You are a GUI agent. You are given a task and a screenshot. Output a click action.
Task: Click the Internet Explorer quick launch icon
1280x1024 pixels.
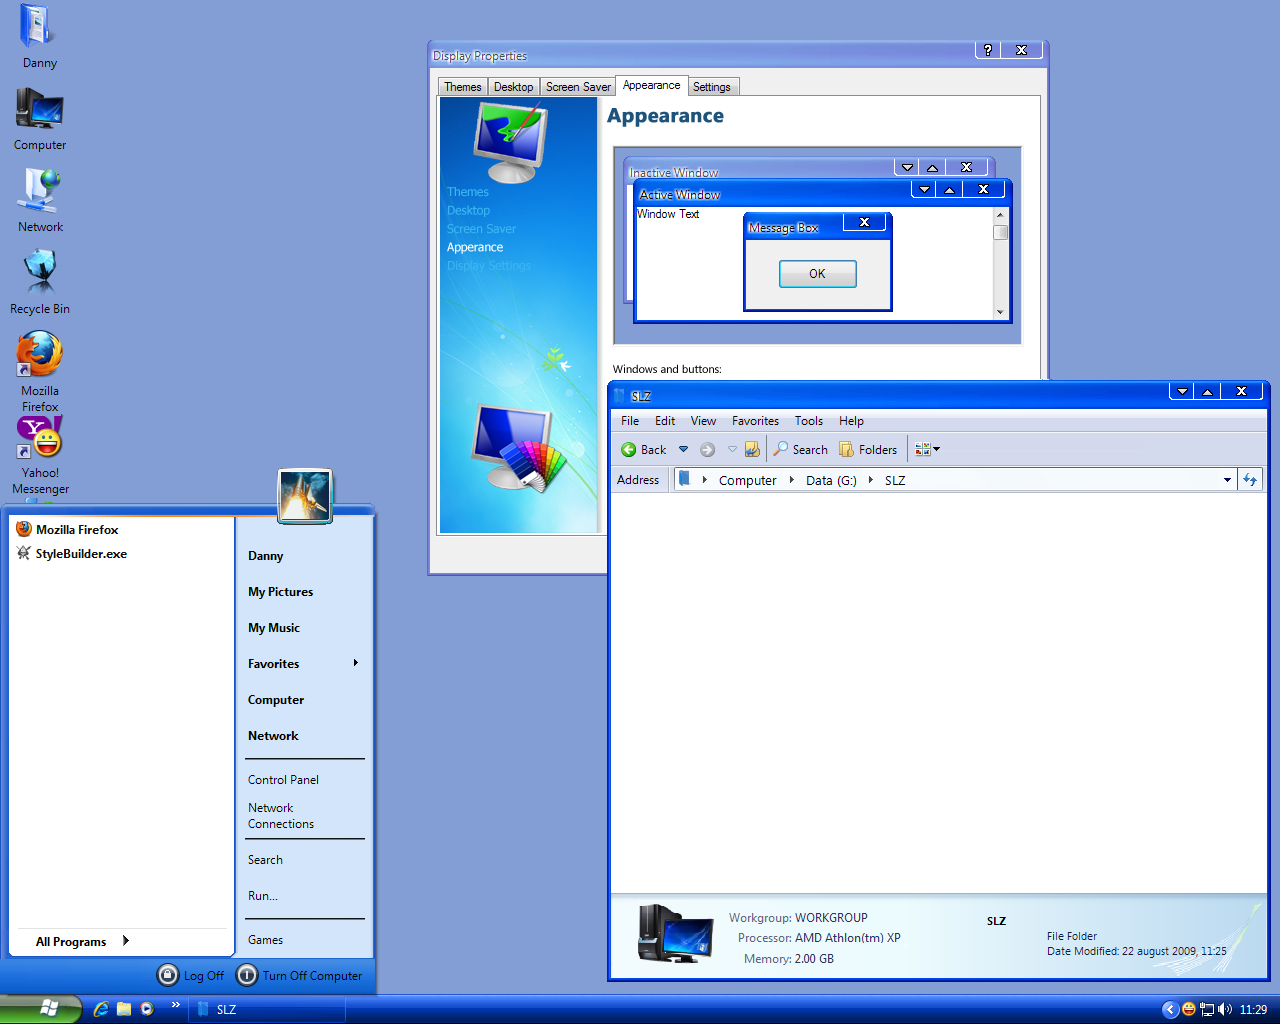pos(101,1009)
